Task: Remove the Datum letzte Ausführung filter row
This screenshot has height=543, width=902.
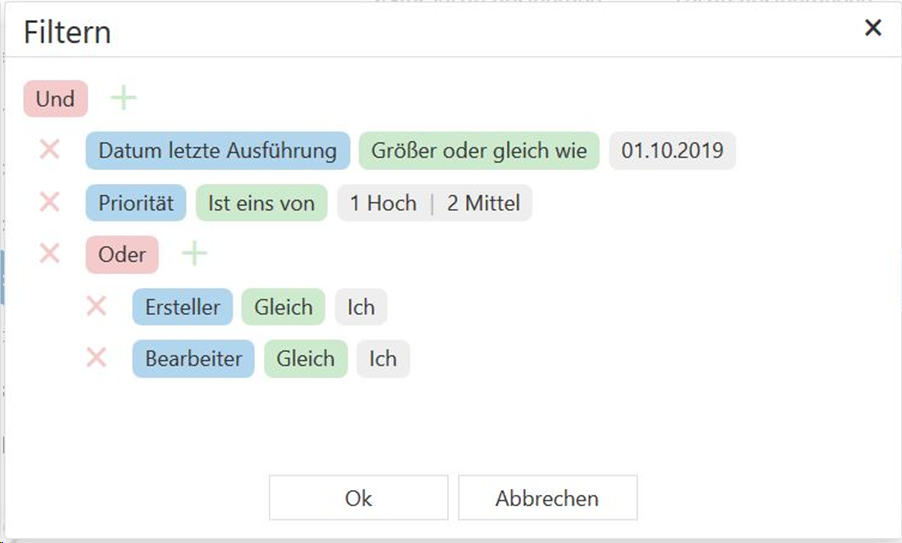Action: coord(49,150)
